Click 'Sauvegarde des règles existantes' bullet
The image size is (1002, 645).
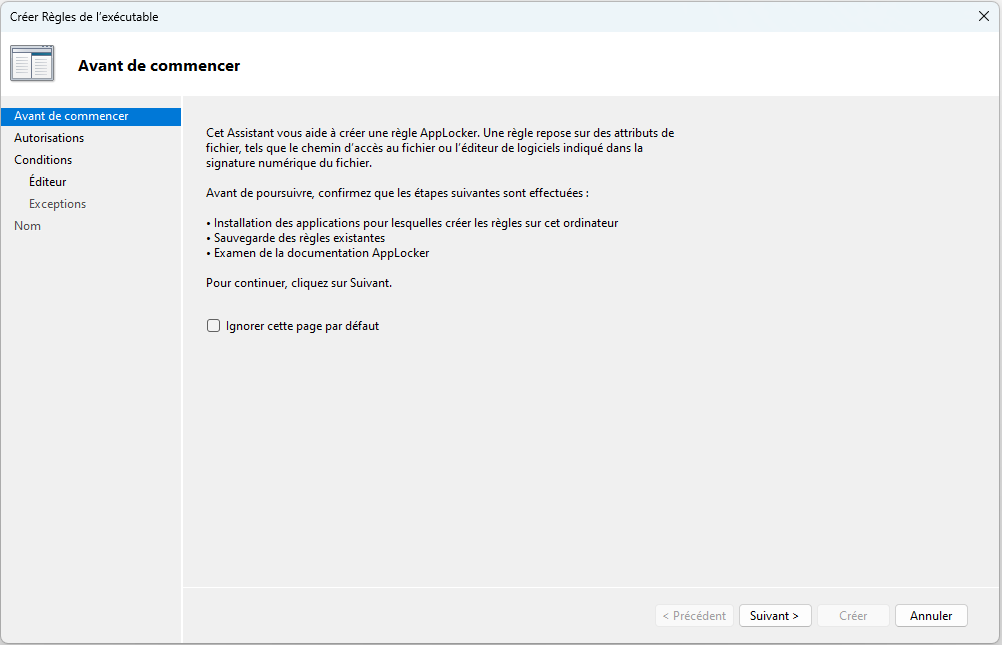point(295,238)
